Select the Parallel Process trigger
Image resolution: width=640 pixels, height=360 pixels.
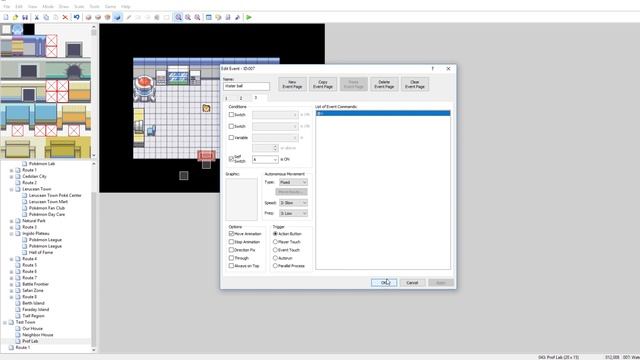click(275, 265)
